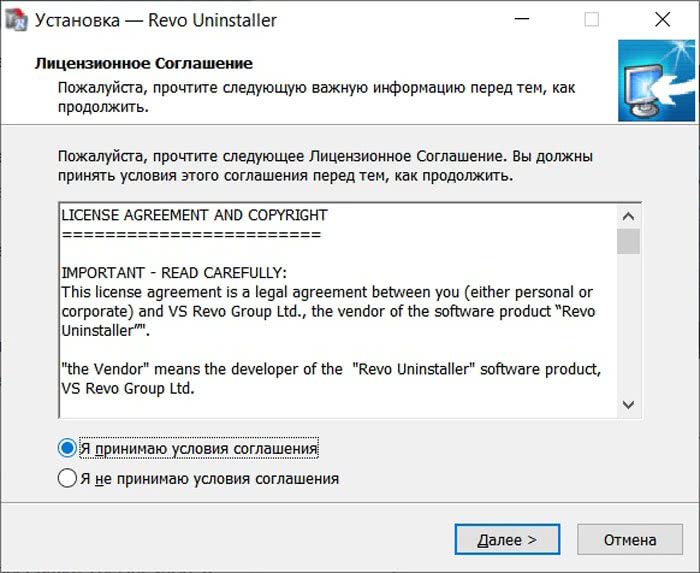Screen dimensions: 700x573
Task: Select "Я принимаю условия соглашения" radio button
Action: (67, 448)
